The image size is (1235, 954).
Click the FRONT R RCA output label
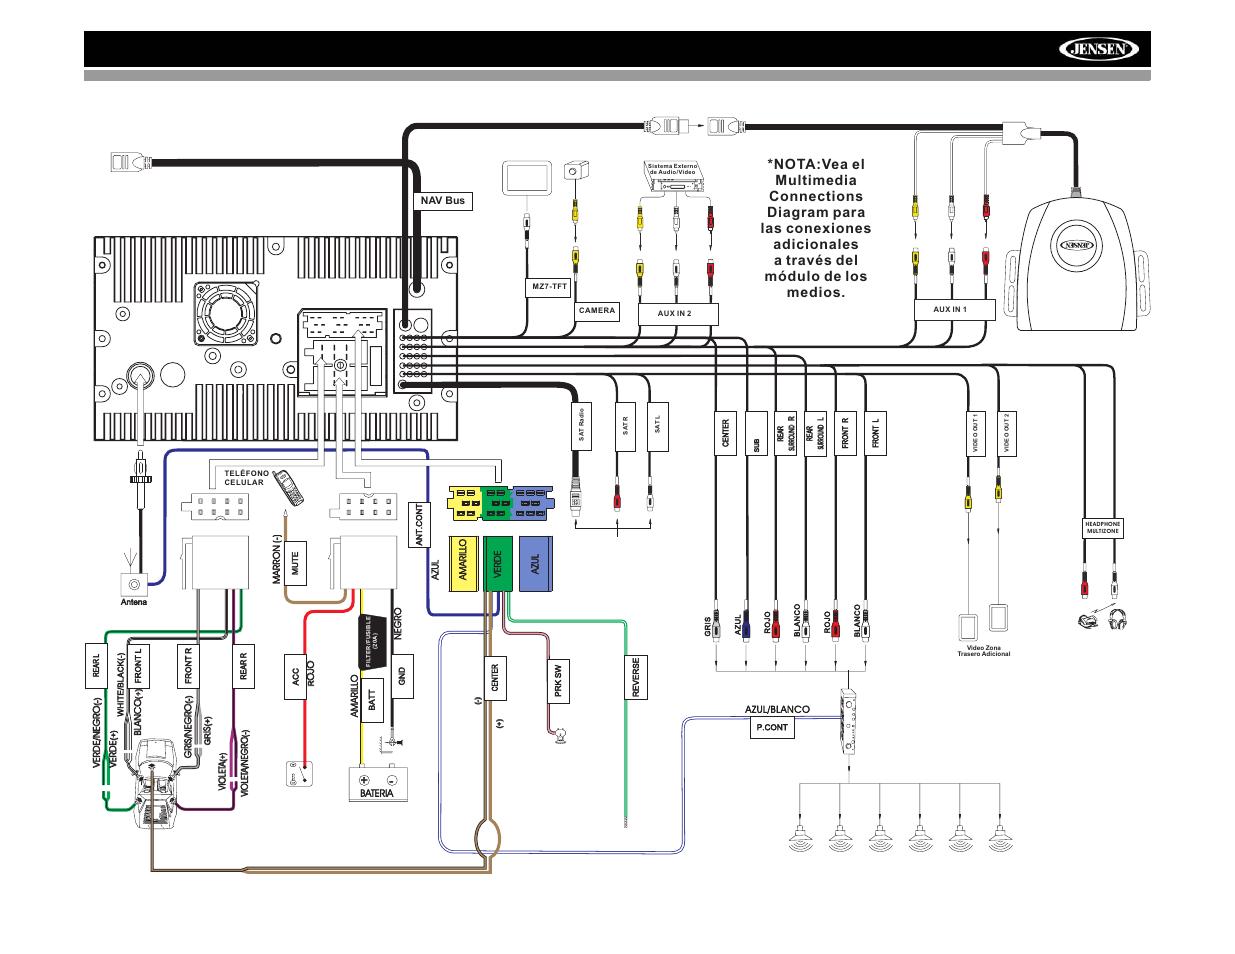(x=845, y=434)
